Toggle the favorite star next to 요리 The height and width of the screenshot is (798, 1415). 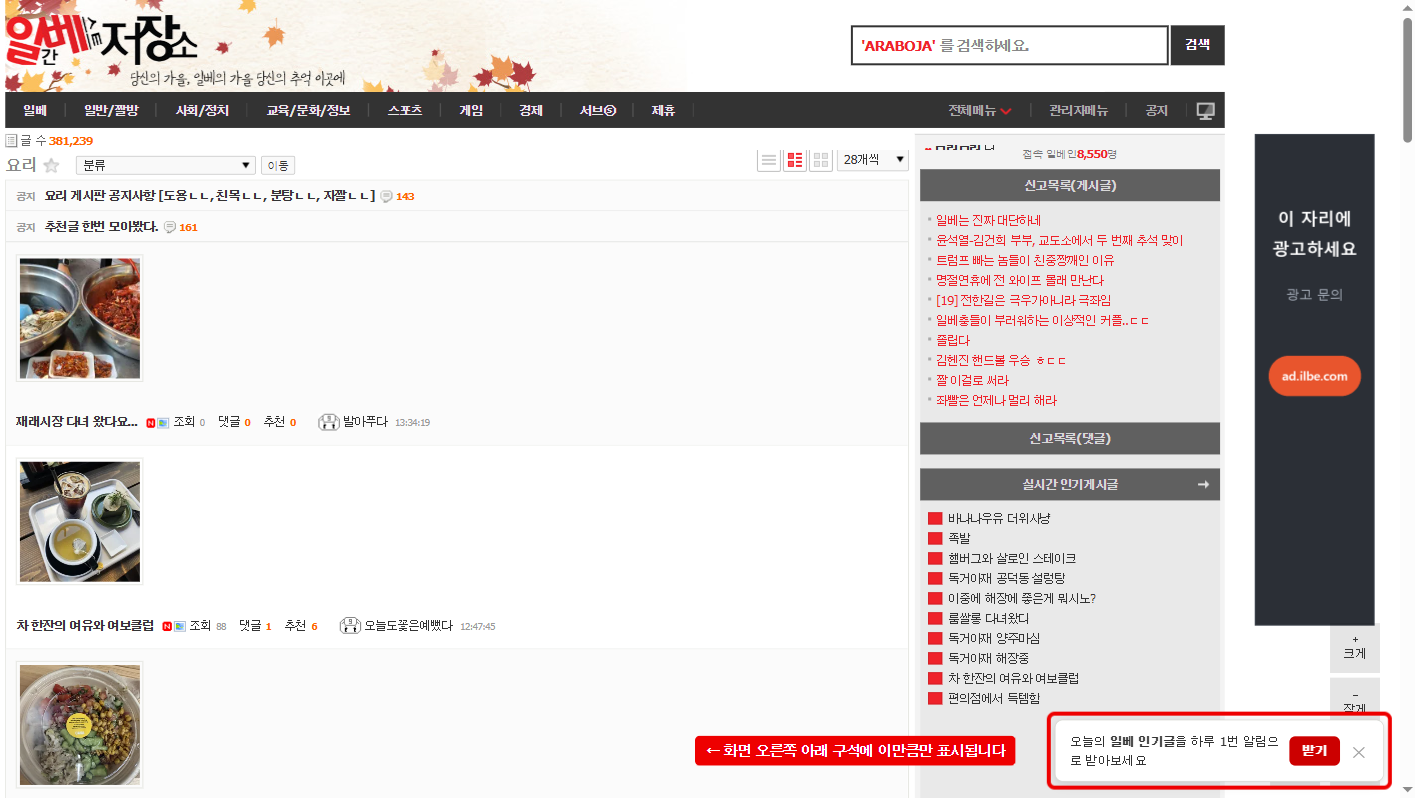click(x=51, y=165)
